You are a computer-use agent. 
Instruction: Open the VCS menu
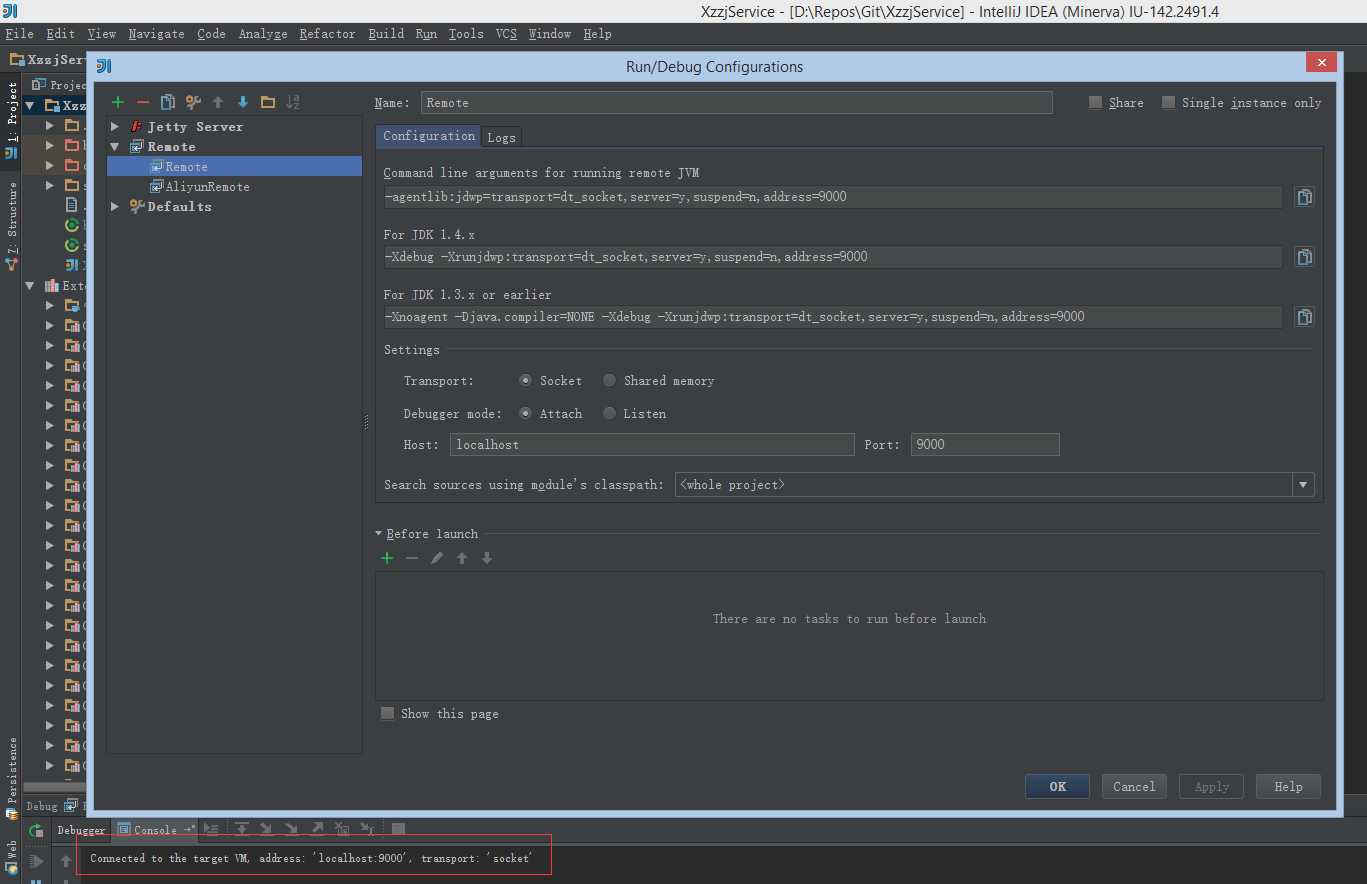[506, 34]
